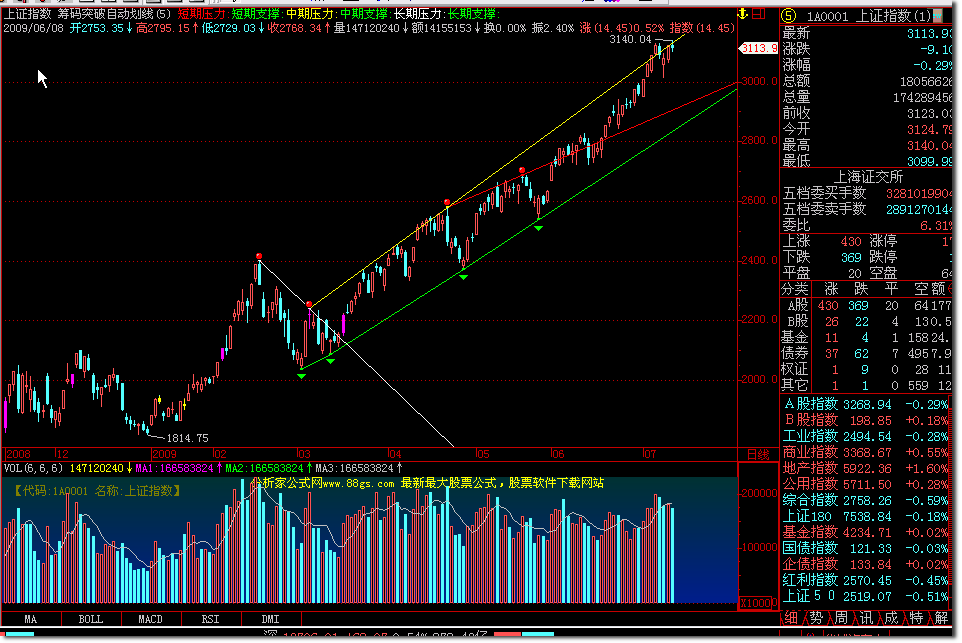Image resolution: width=962 pixels, height=643 pixels.
Task: Click the 长期支撑 legend label
Action: tap(472, 13)
